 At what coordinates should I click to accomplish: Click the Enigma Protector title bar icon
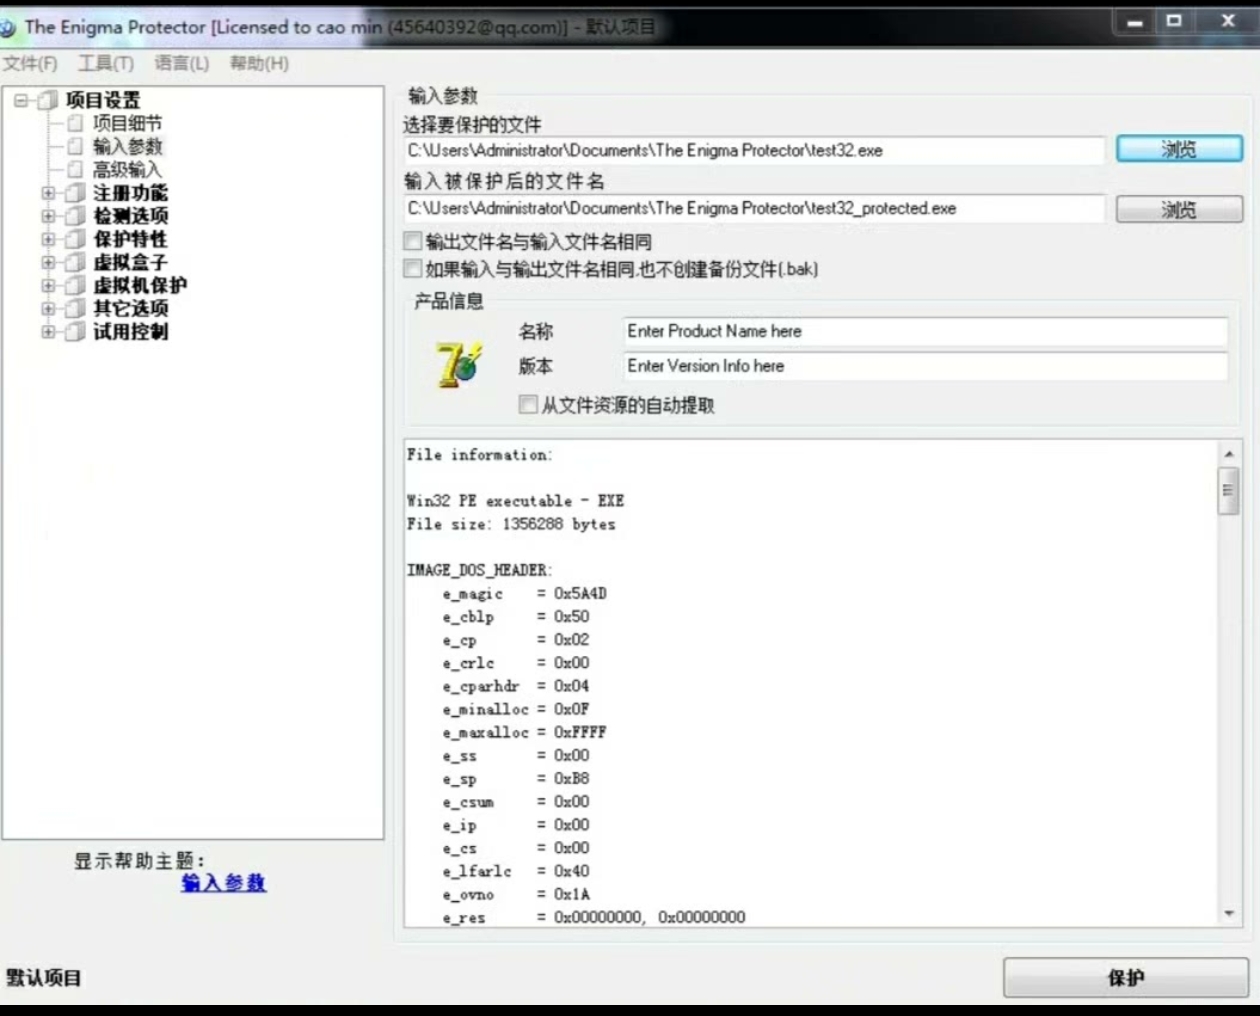[x=11, y=27]
